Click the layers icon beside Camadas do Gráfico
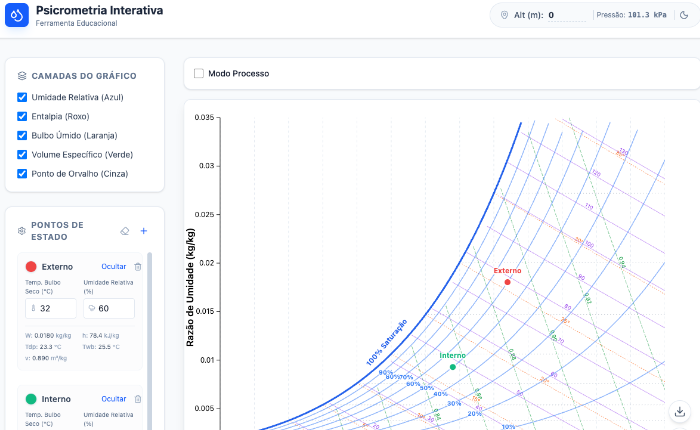This screenshot has width=700, height=430. 22,75
